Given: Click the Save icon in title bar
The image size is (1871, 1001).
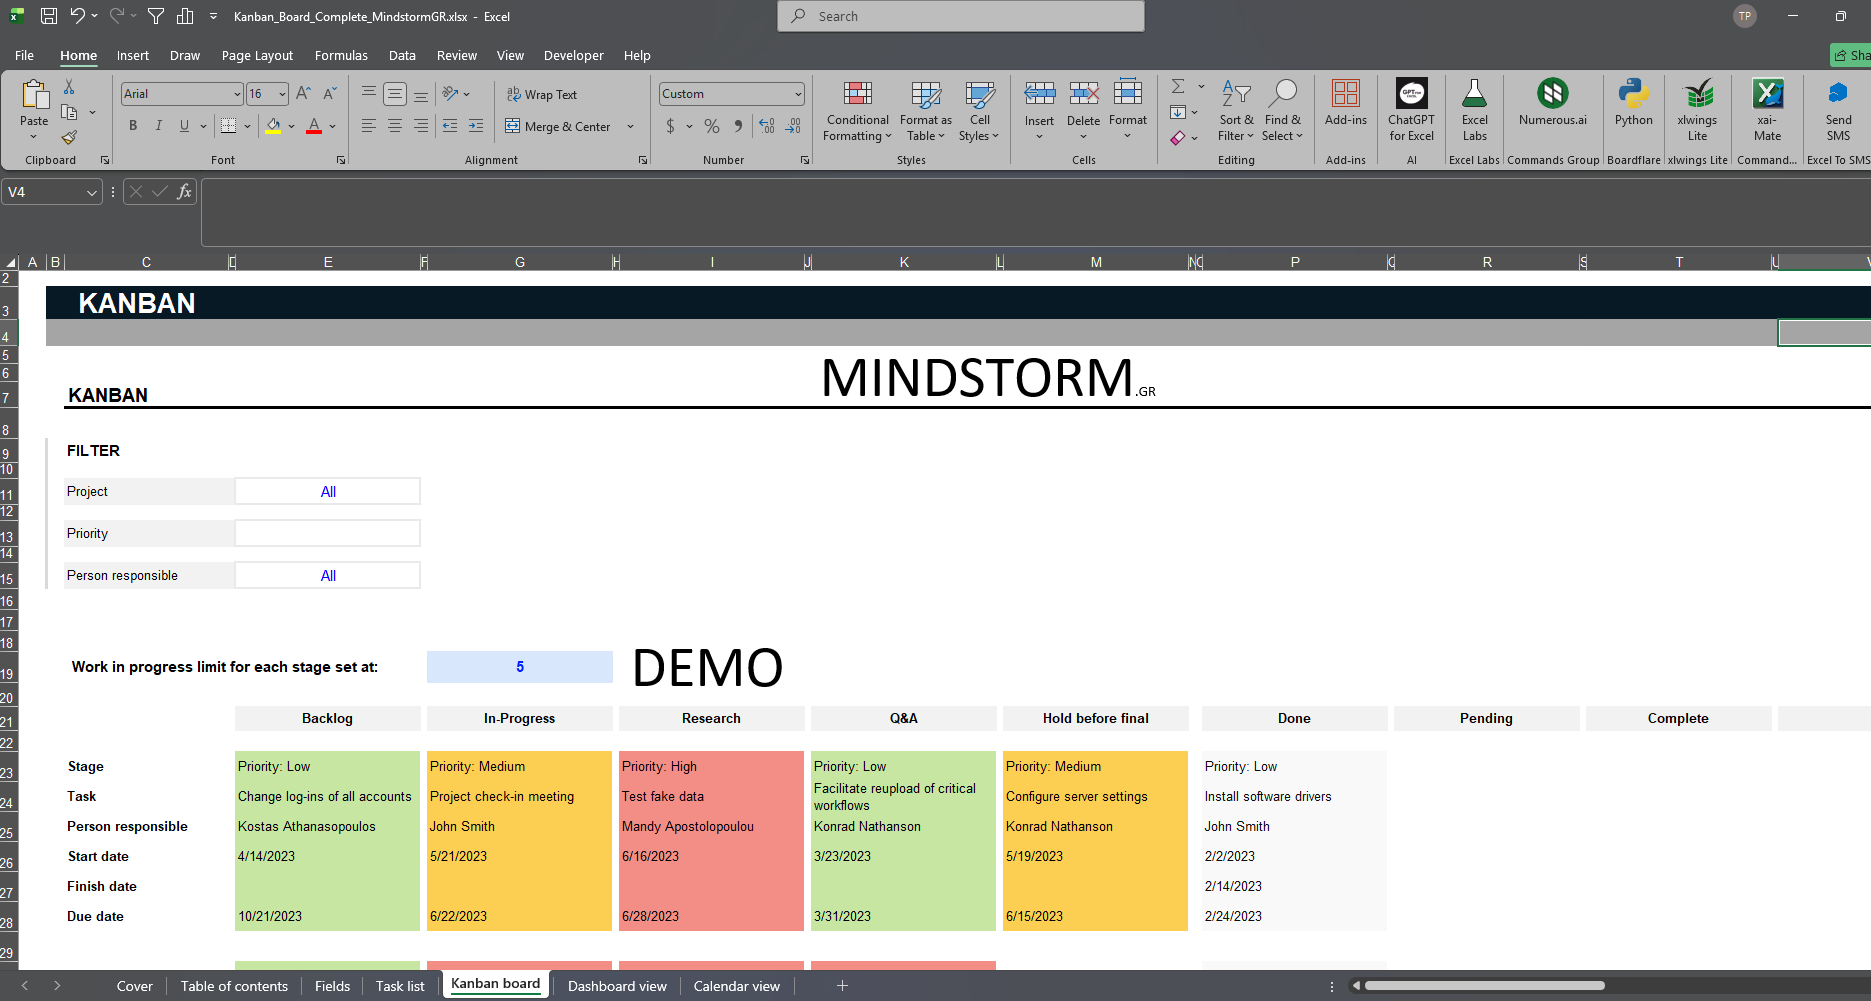Looking at the screenshot, I should pos(49,16).
